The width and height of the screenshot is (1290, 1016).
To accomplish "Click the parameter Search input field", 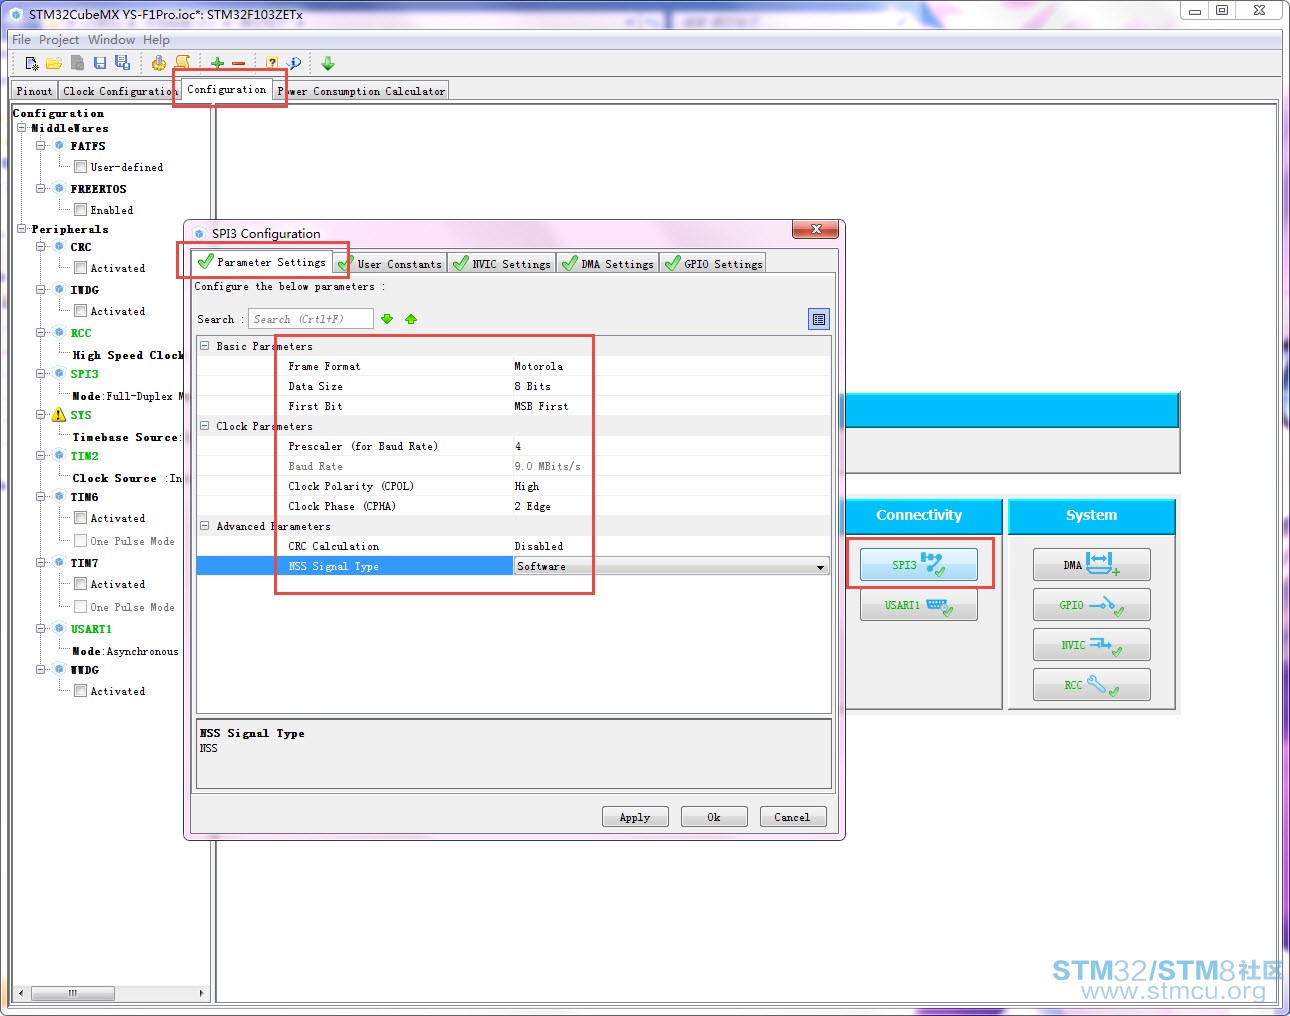I will pyautogui.click(x=311, y=319).
